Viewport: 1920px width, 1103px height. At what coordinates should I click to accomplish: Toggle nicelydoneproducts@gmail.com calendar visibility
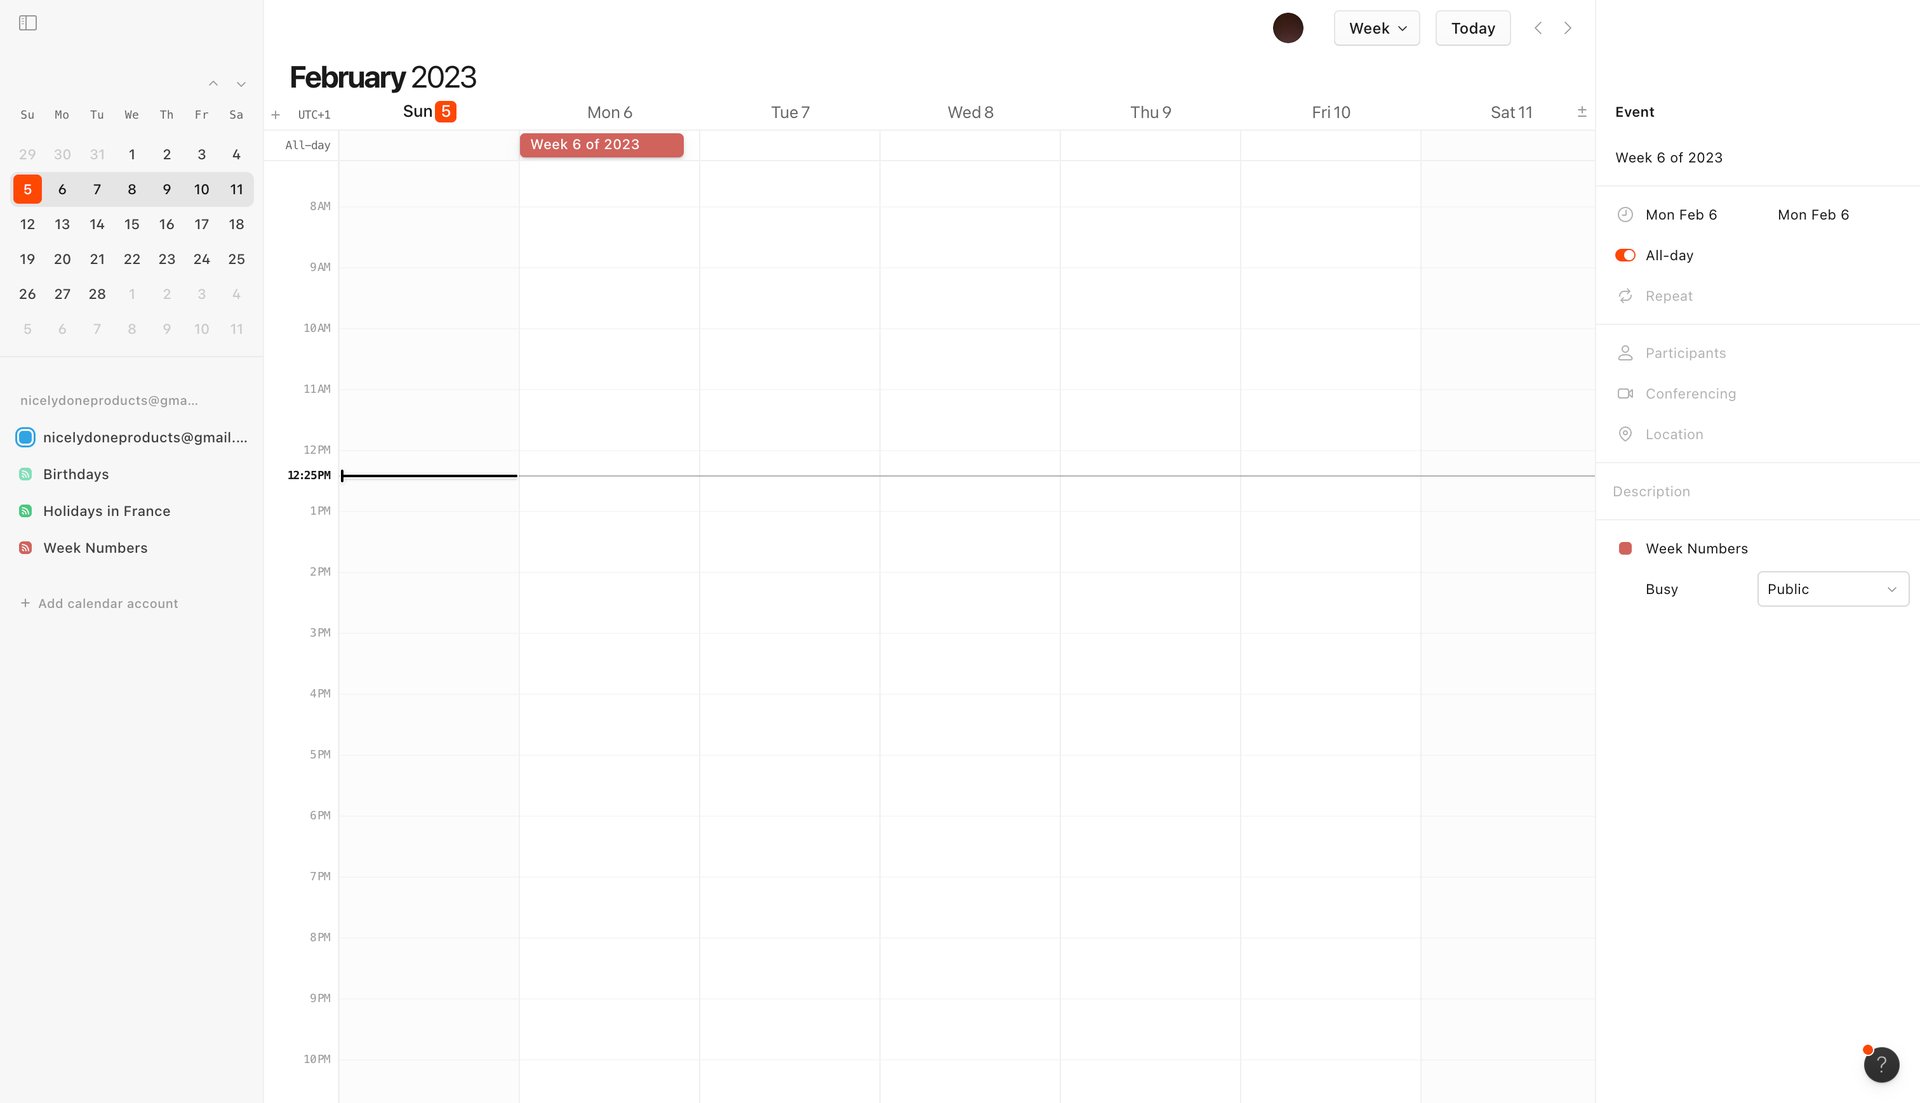[25, 437]
